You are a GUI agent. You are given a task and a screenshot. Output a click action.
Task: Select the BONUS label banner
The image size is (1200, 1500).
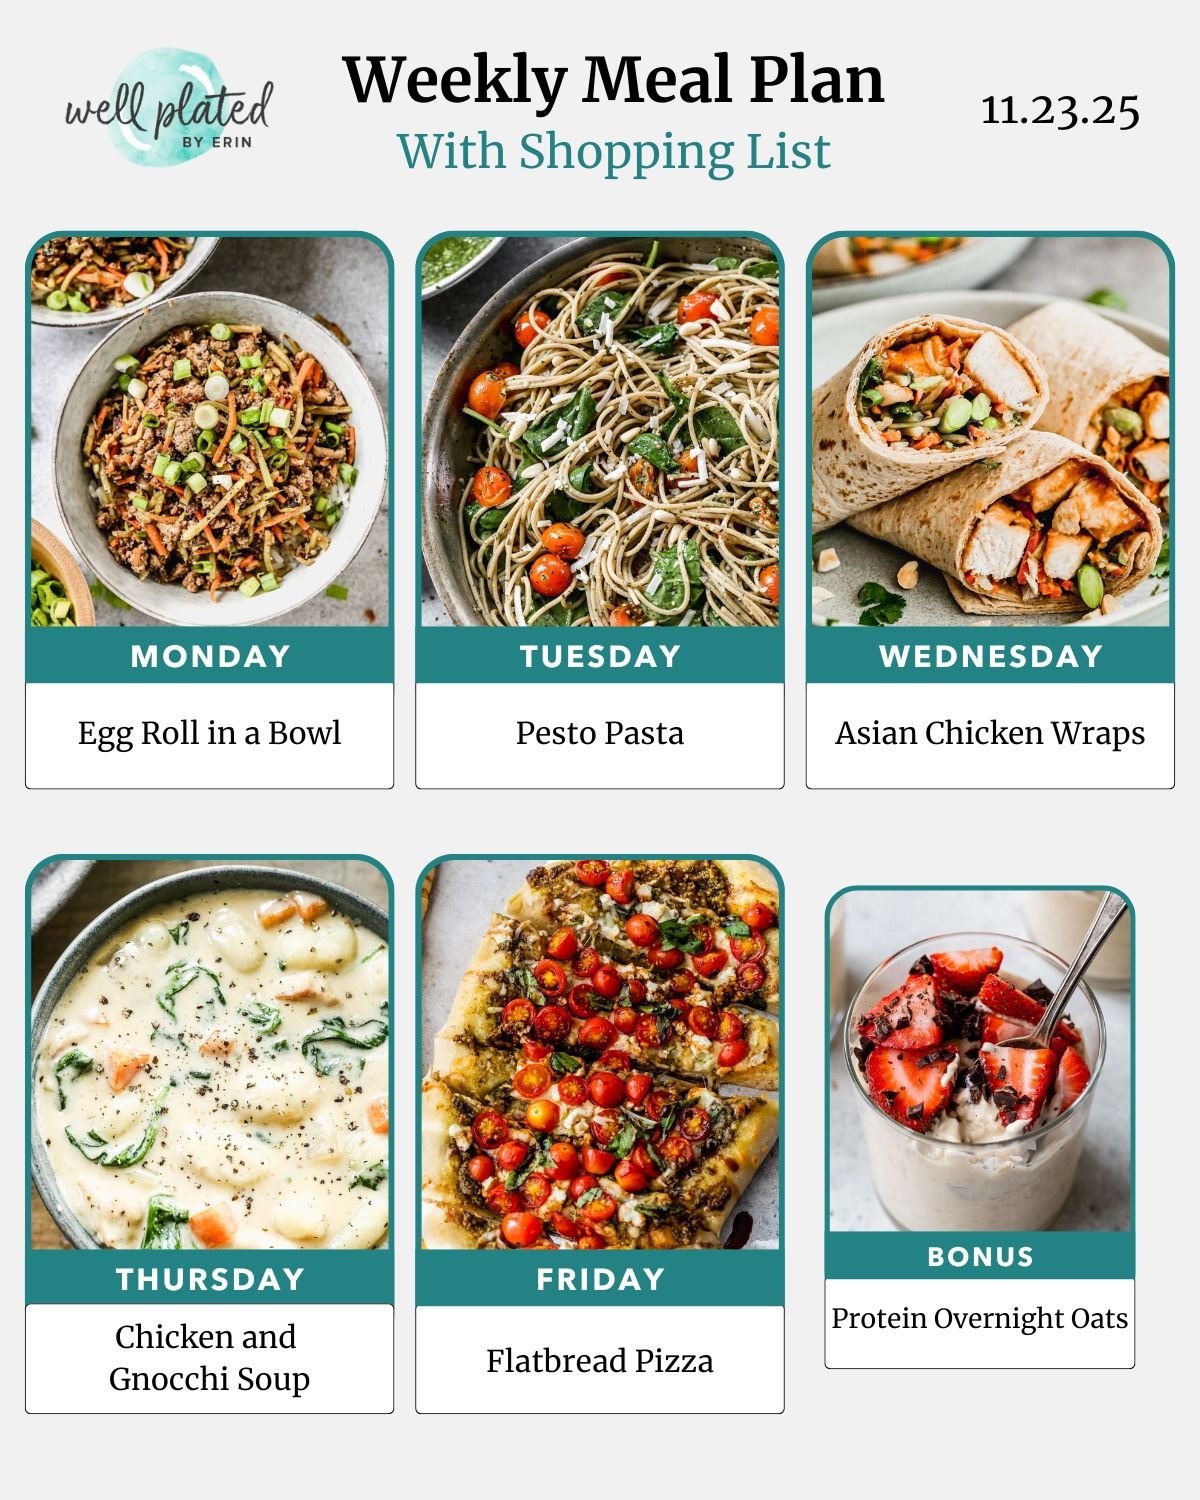980,1256
